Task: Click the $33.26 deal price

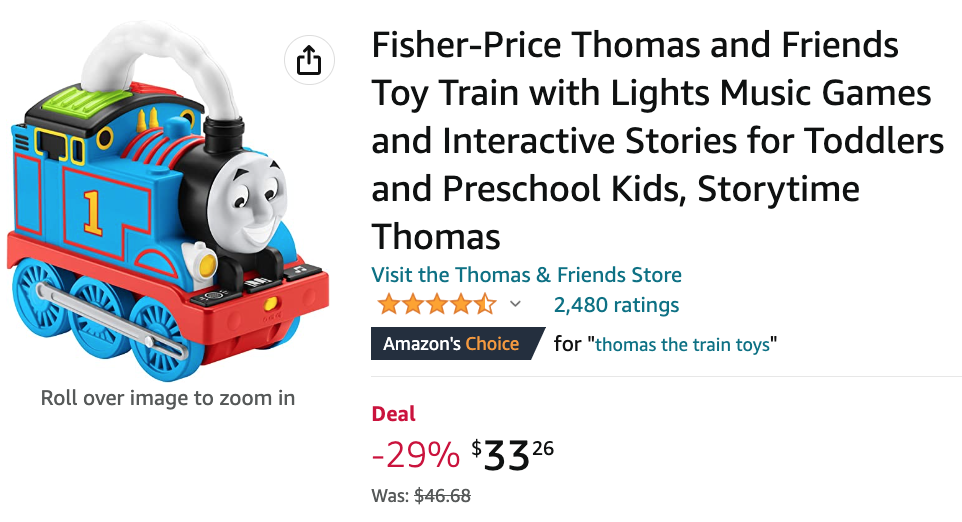Action: click(512, 455)
